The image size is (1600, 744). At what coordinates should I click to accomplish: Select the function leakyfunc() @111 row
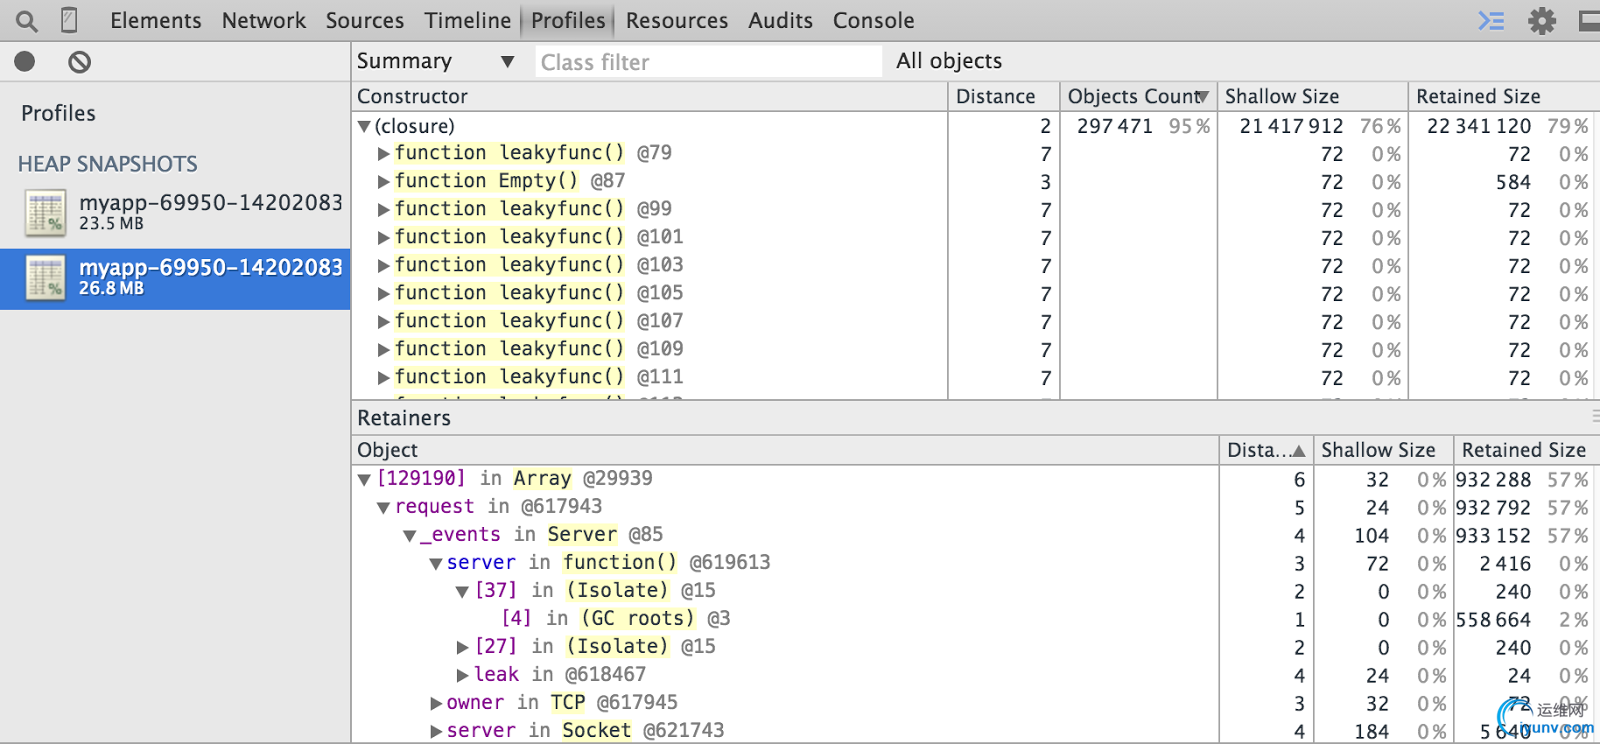[x=975, y=377]
